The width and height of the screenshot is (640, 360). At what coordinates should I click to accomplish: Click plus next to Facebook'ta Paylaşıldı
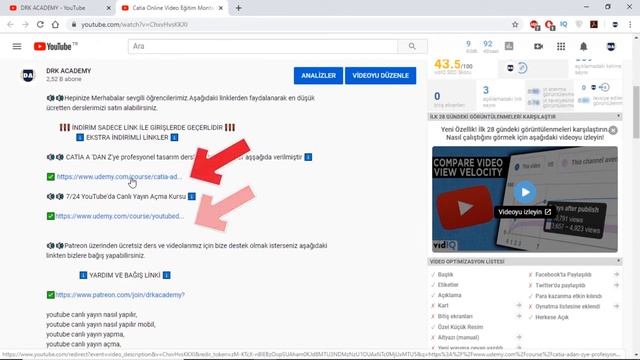click(x=616, y=274)
